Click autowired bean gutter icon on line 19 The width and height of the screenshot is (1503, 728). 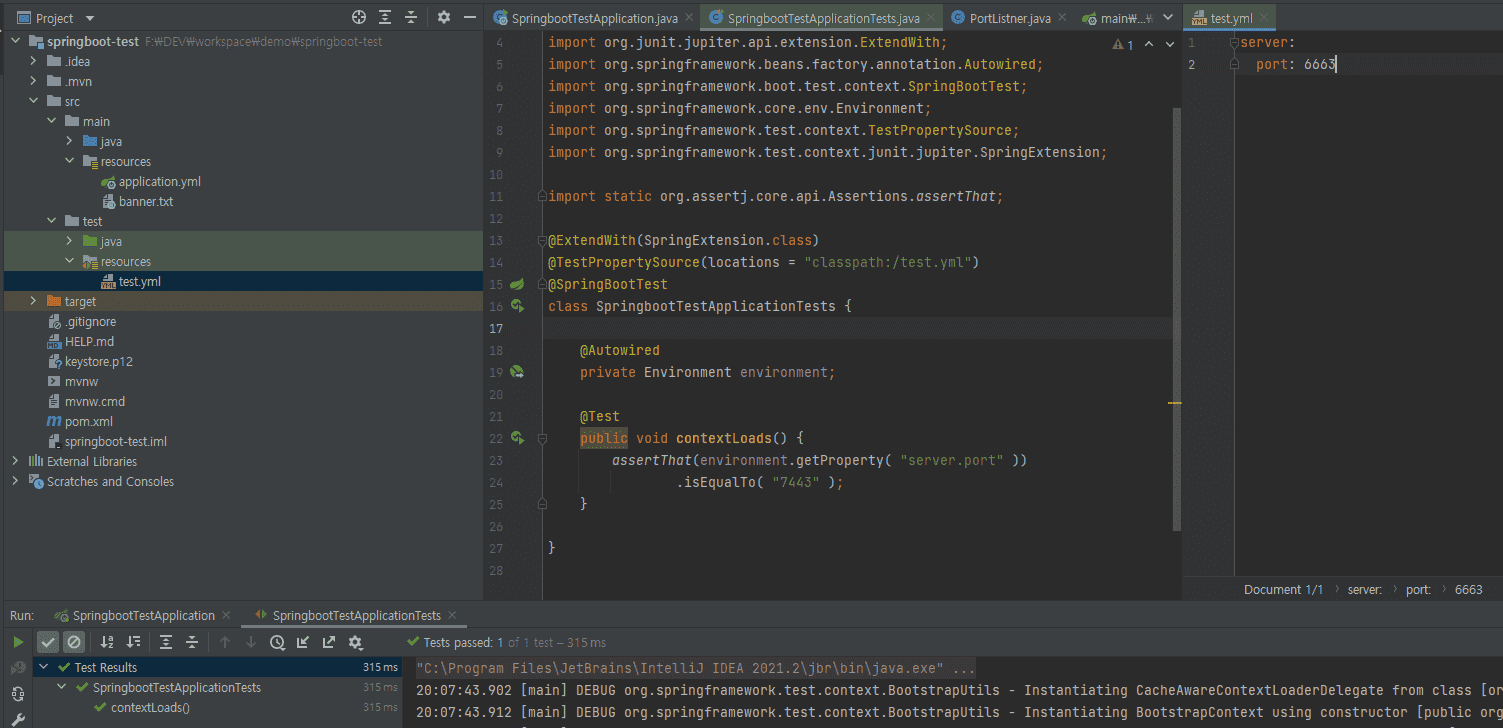pos(518,372)
